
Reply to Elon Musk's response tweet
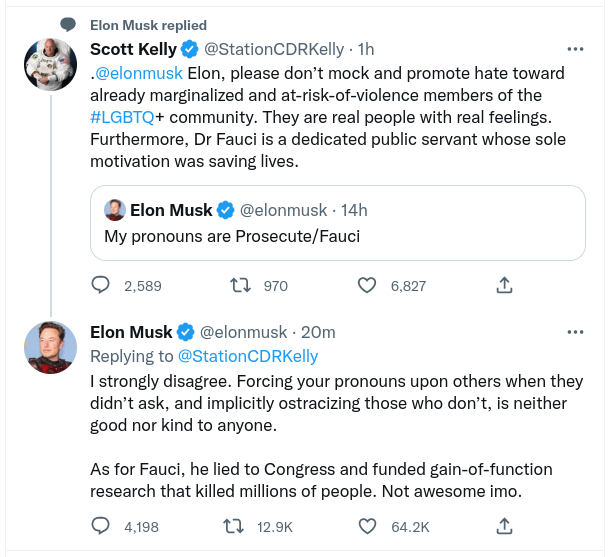click(x=100, y=525)
